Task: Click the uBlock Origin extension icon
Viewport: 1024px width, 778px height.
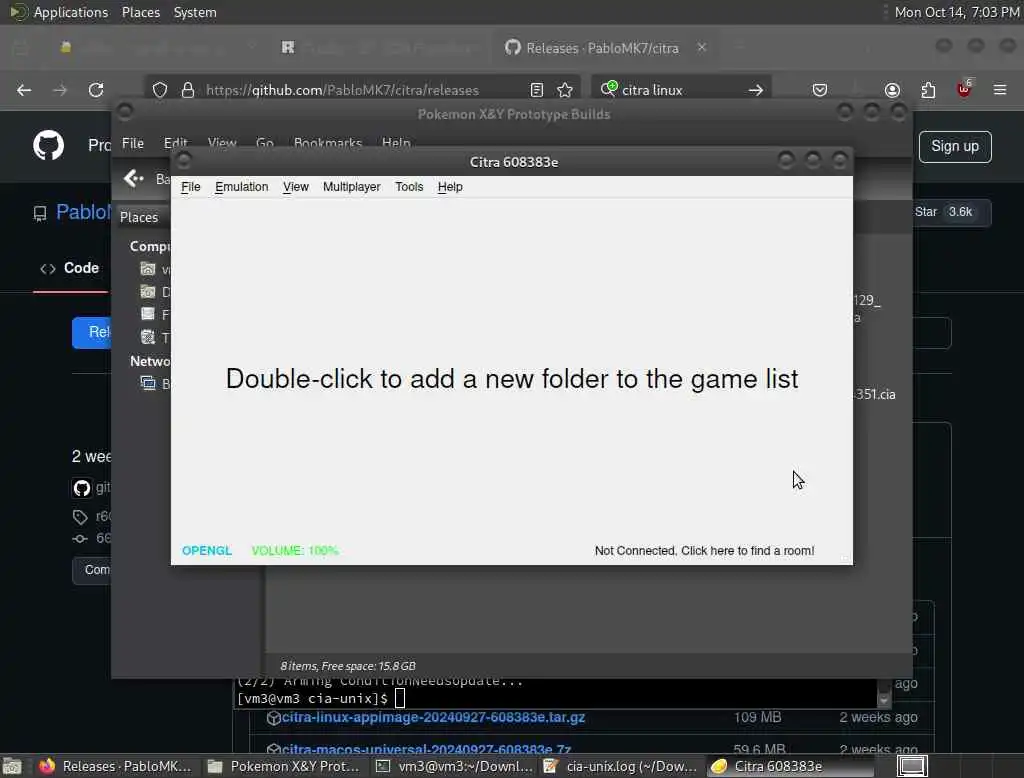Action: (964, 89)
